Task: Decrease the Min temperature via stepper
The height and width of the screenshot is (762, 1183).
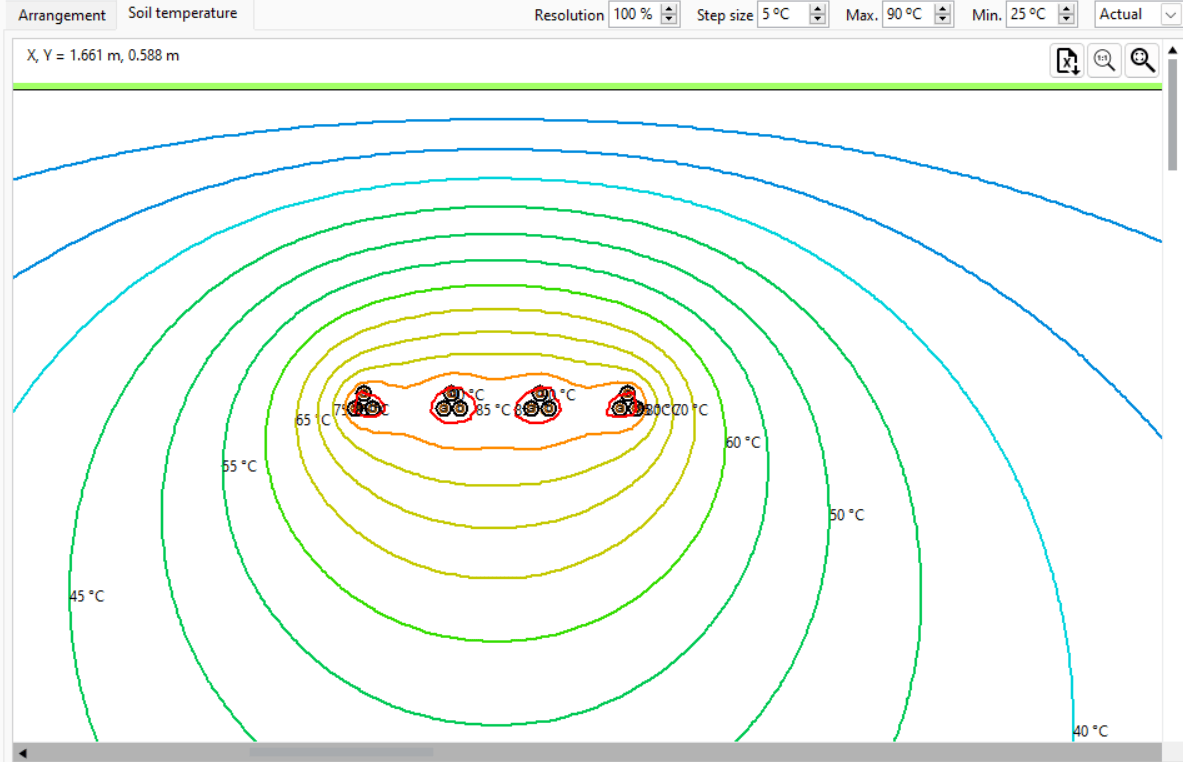Action: click(1066, 19)
